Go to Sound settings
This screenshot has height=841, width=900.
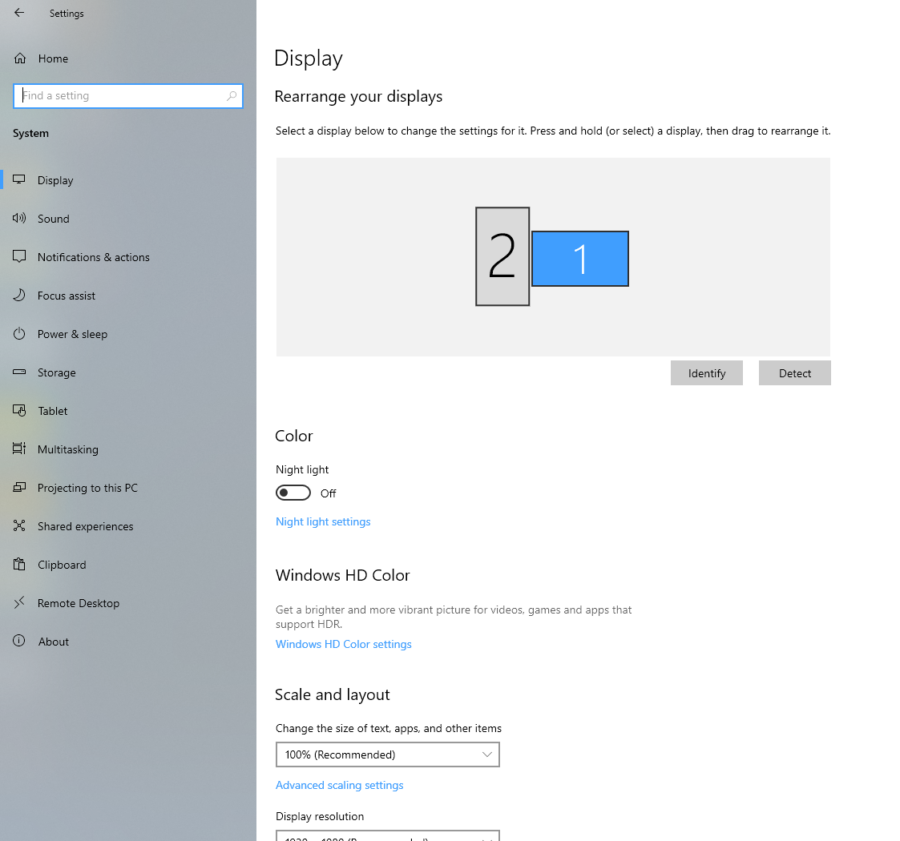click(128, 218)
